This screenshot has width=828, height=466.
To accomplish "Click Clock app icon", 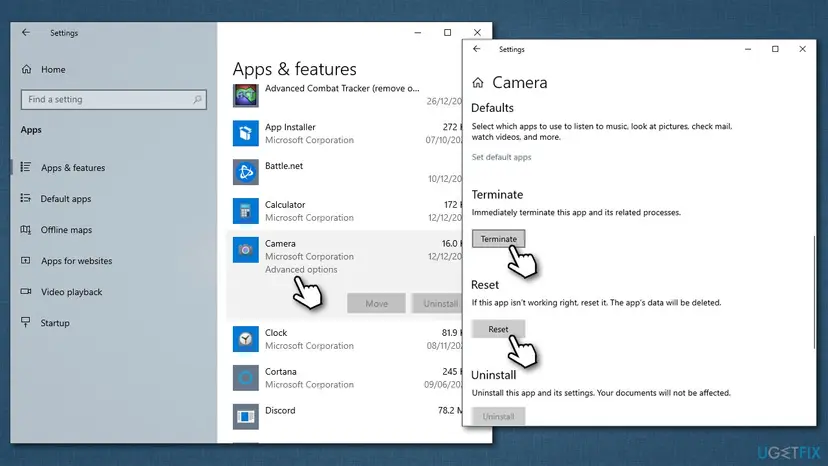I will 246,339.
